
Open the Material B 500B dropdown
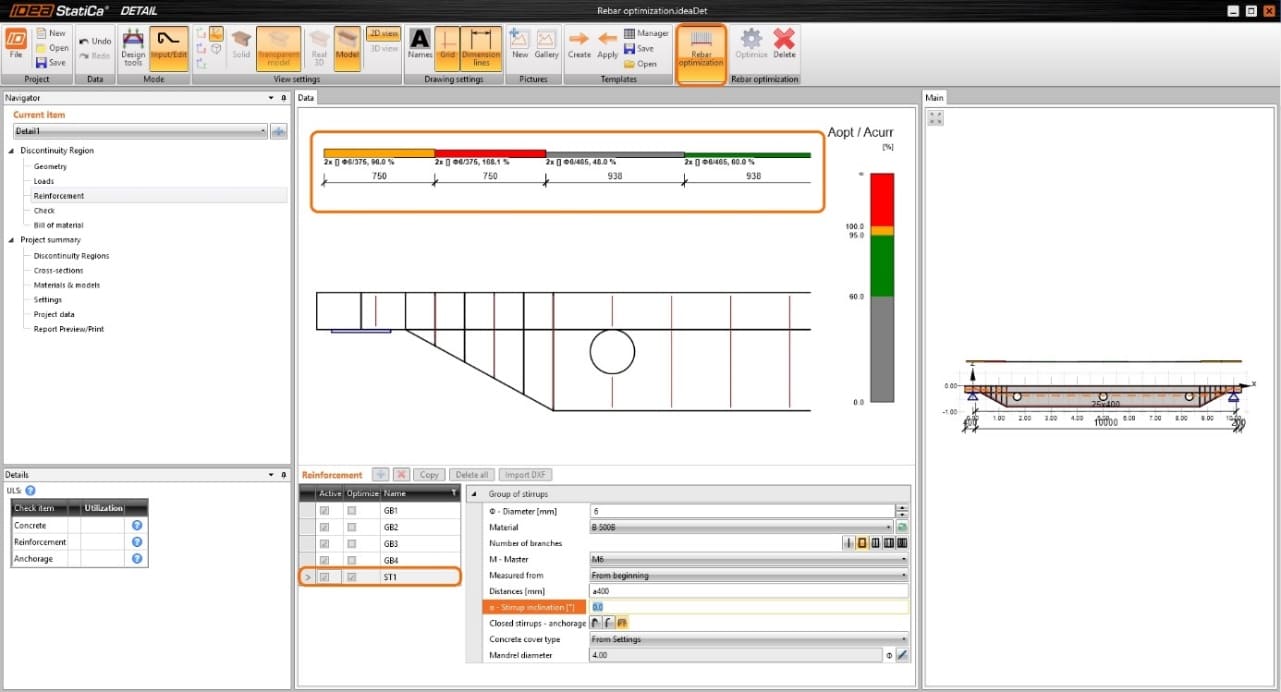pyautogui.click(x=741, y=527)
